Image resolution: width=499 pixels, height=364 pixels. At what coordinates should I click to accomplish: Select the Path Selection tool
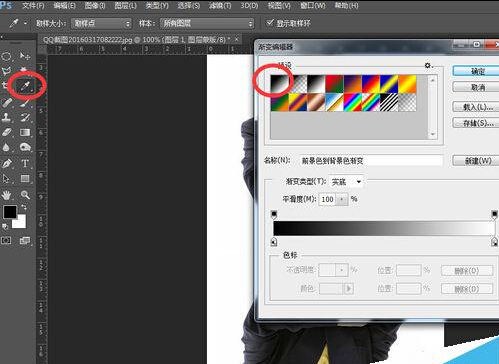pos(7,179)
